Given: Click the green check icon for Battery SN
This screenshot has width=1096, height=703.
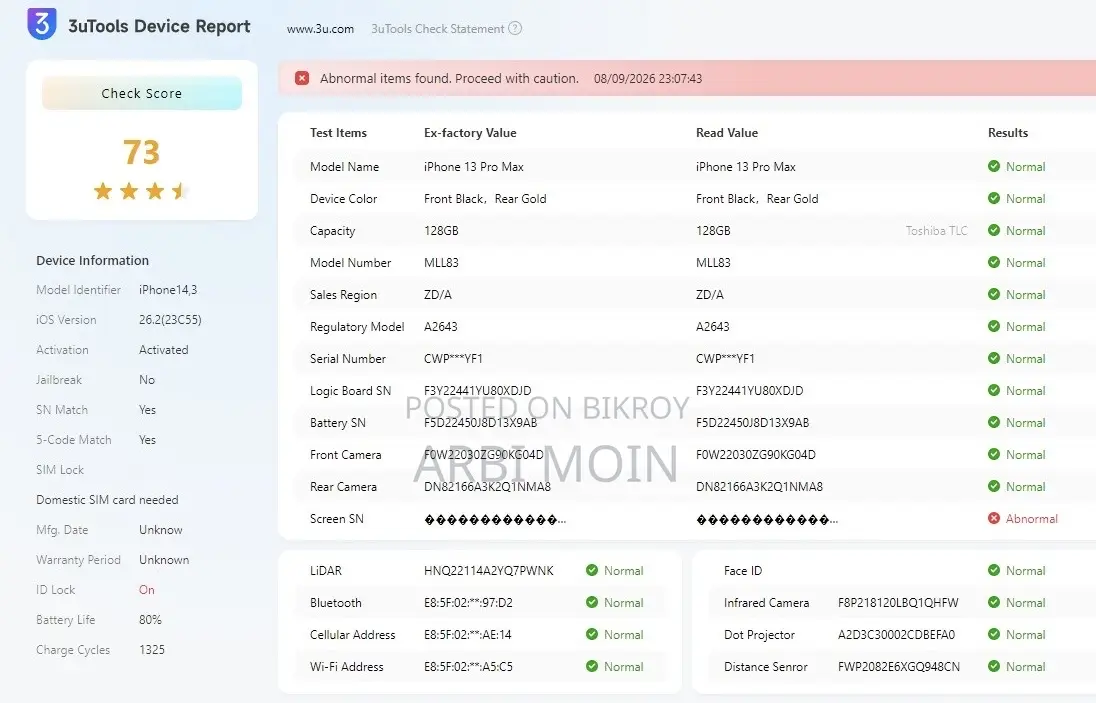Looking at the screenshot, I should coord(994,422).
